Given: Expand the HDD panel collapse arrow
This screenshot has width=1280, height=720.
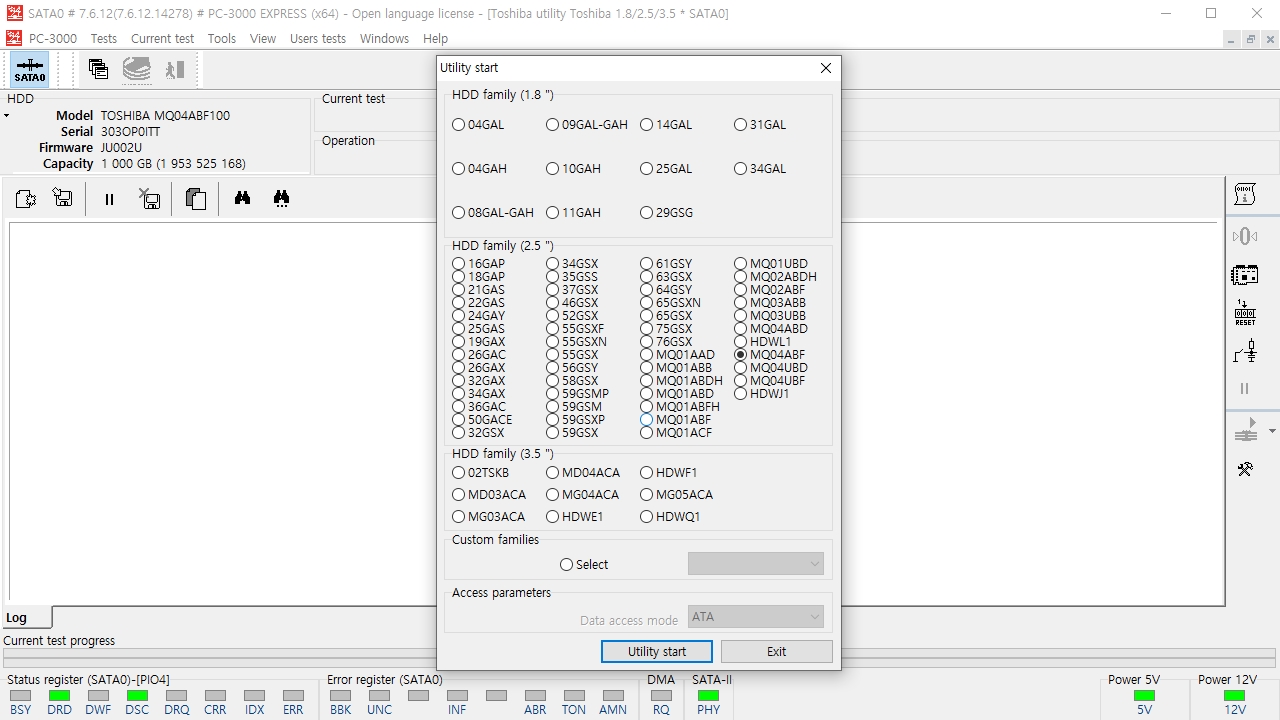Looking at the screenshot, I should [x=6, y=116].
